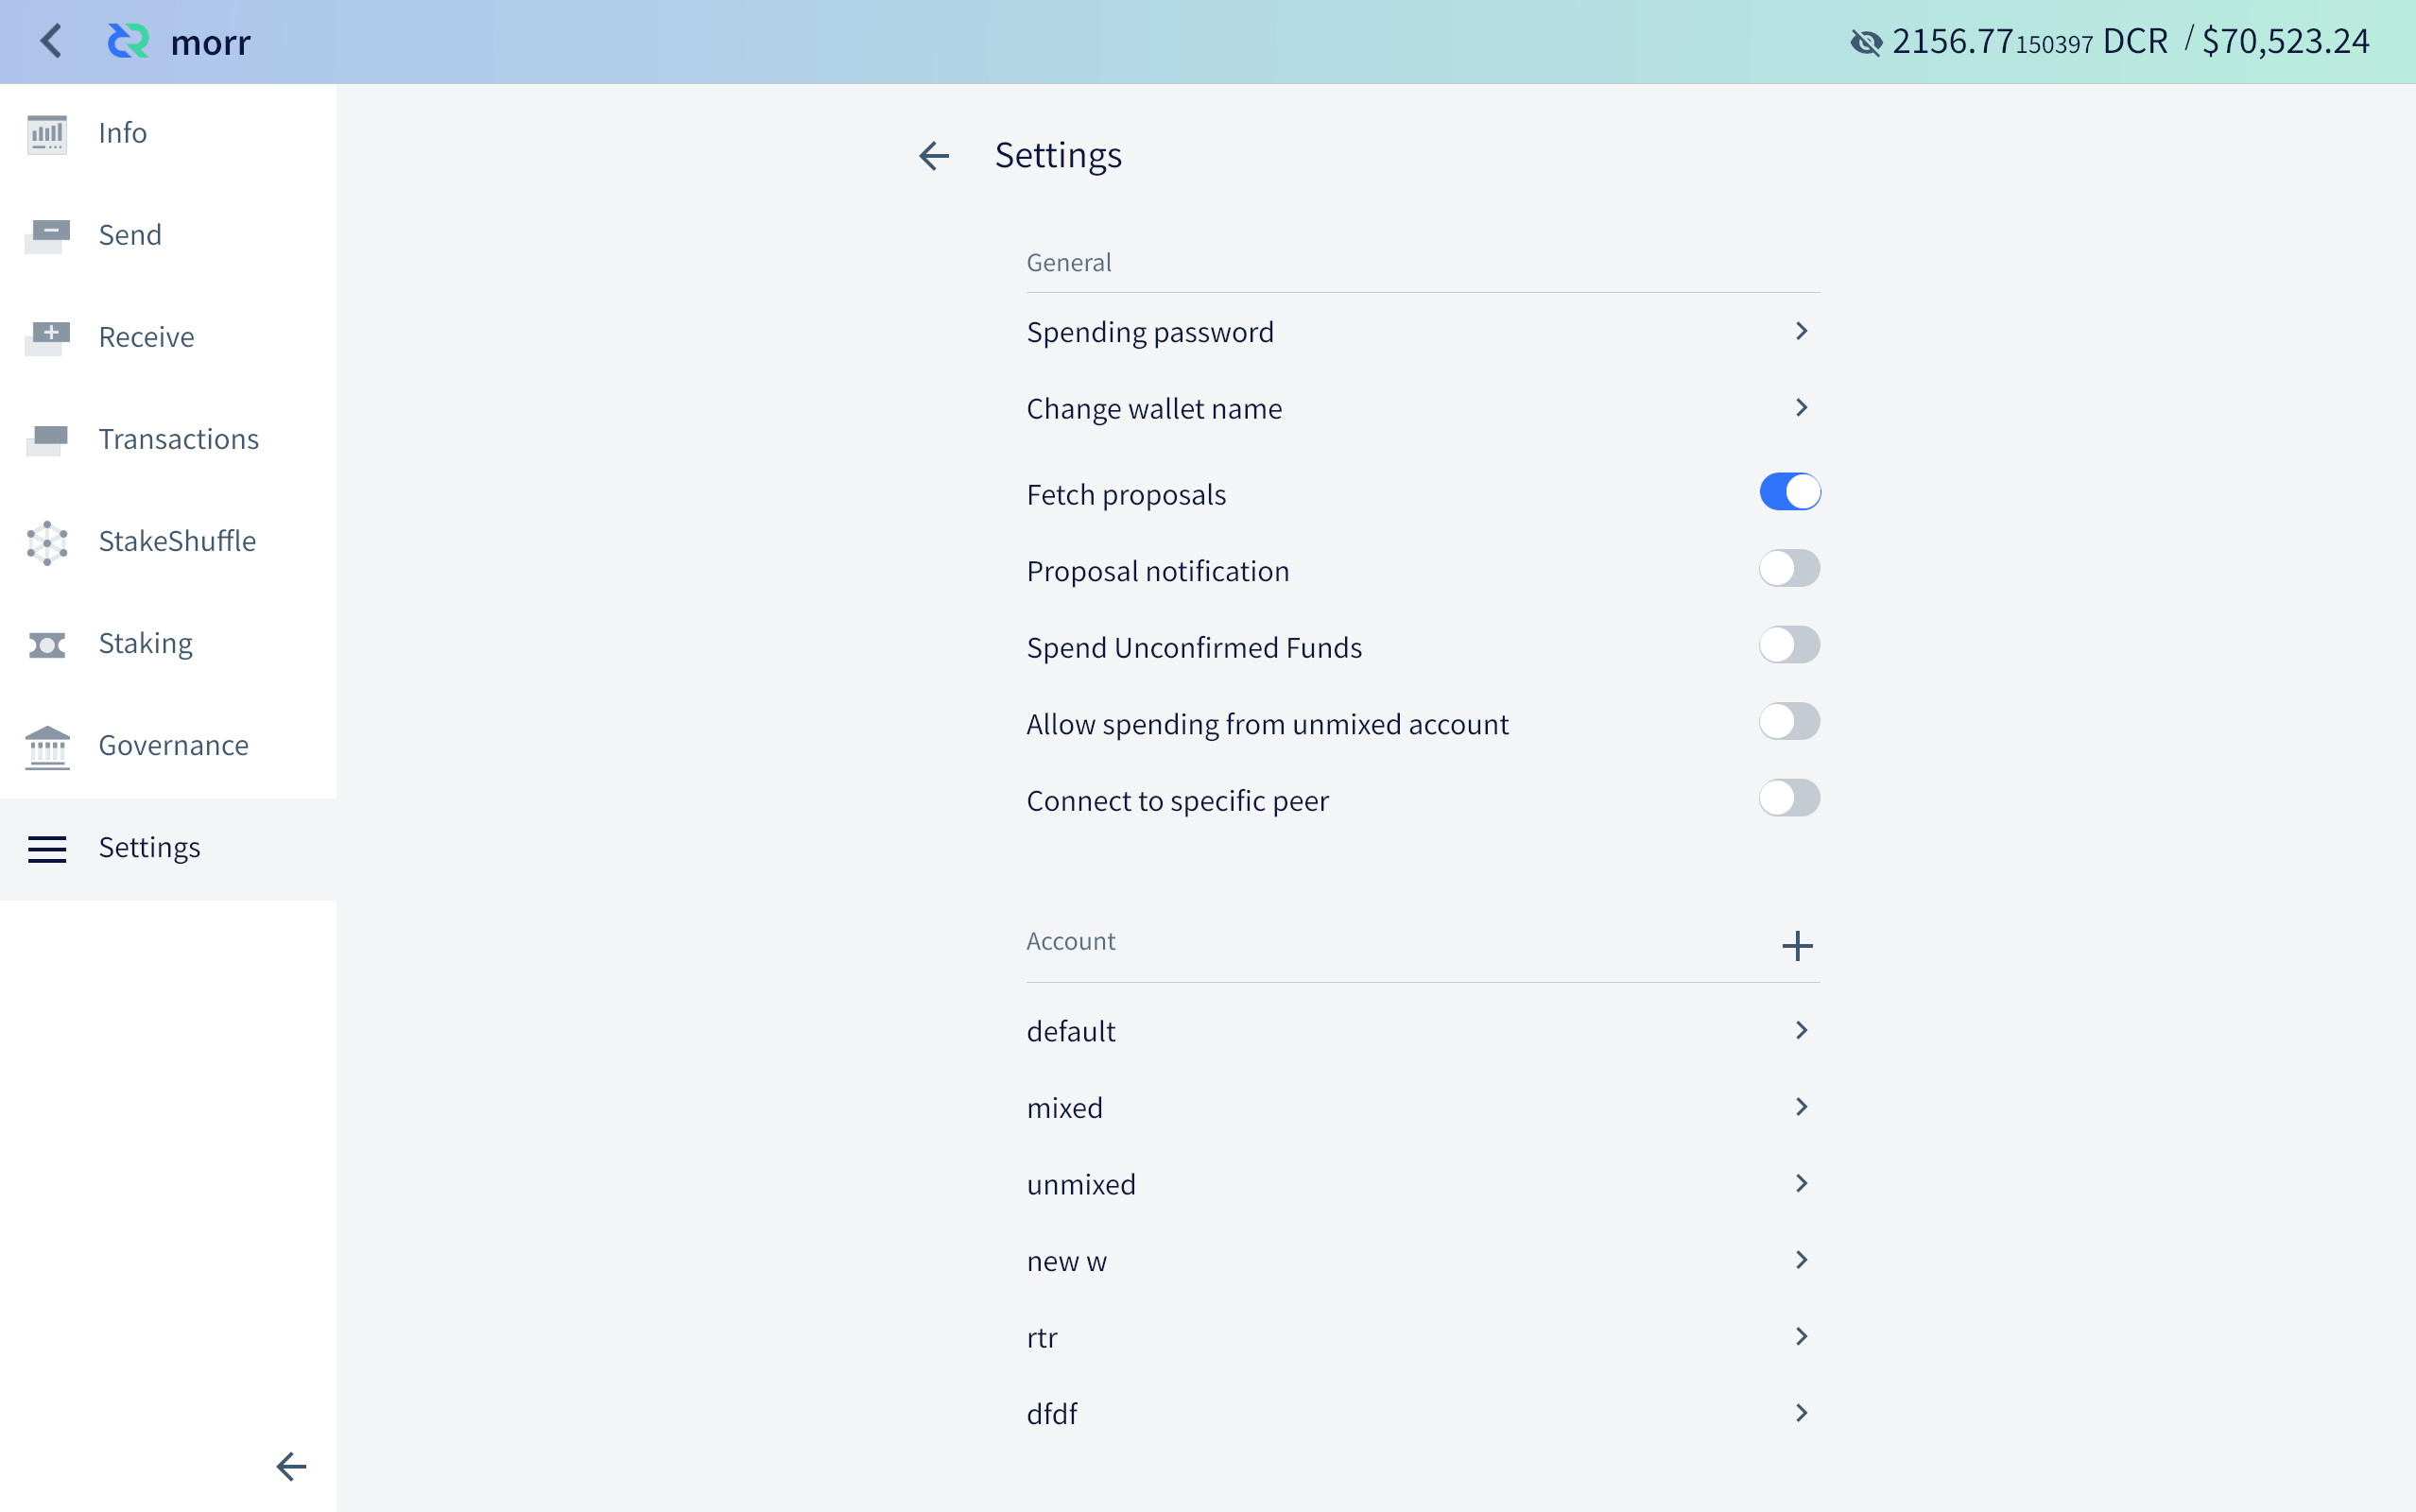This screenshot has height=1512, width=2416.
Task: Click the General section heading
Action: (x=1069, y=262)
